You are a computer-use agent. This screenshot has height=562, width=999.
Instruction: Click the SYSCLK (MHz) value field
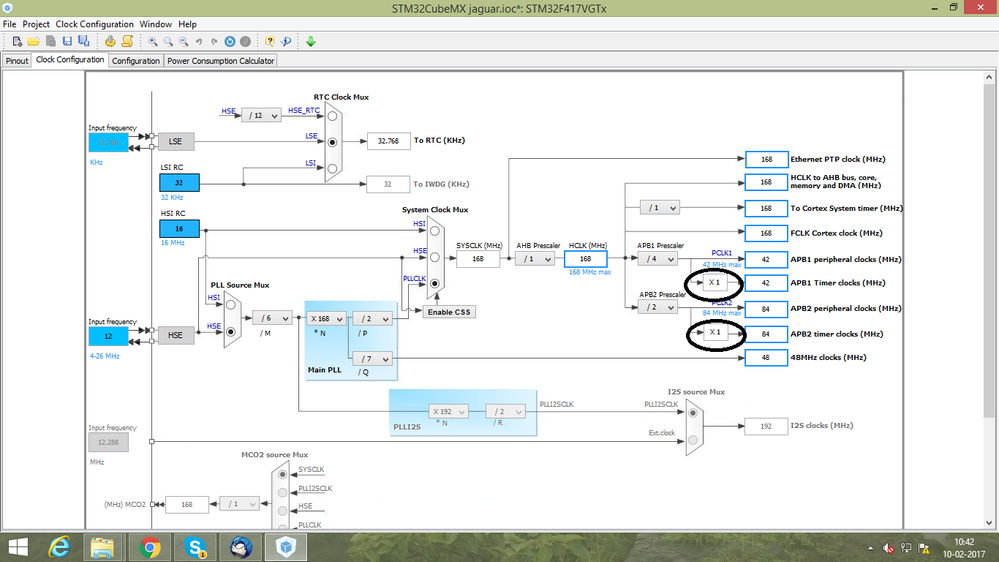(478, 259)
